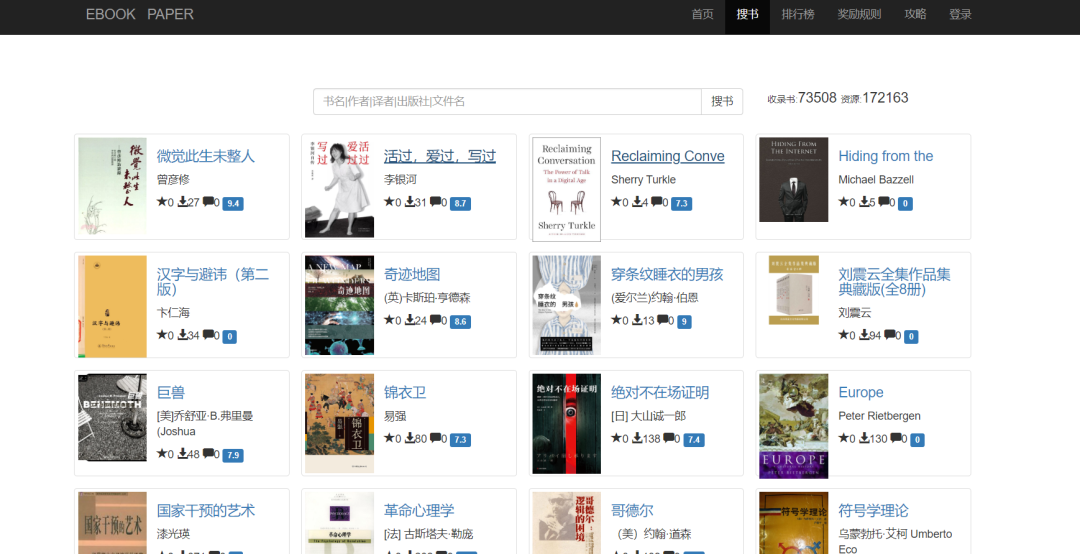1080x554 pixels.
Task: Open book title Europe
Action: pyautogui.click(x=861, y=393)
